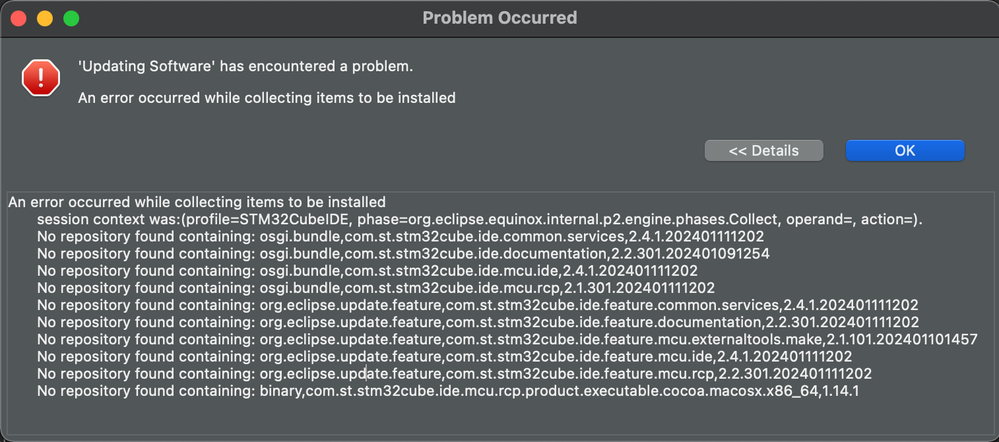Select first line in the details text area
The width and height of the screenshot is (999, 442).
[197, 203]
